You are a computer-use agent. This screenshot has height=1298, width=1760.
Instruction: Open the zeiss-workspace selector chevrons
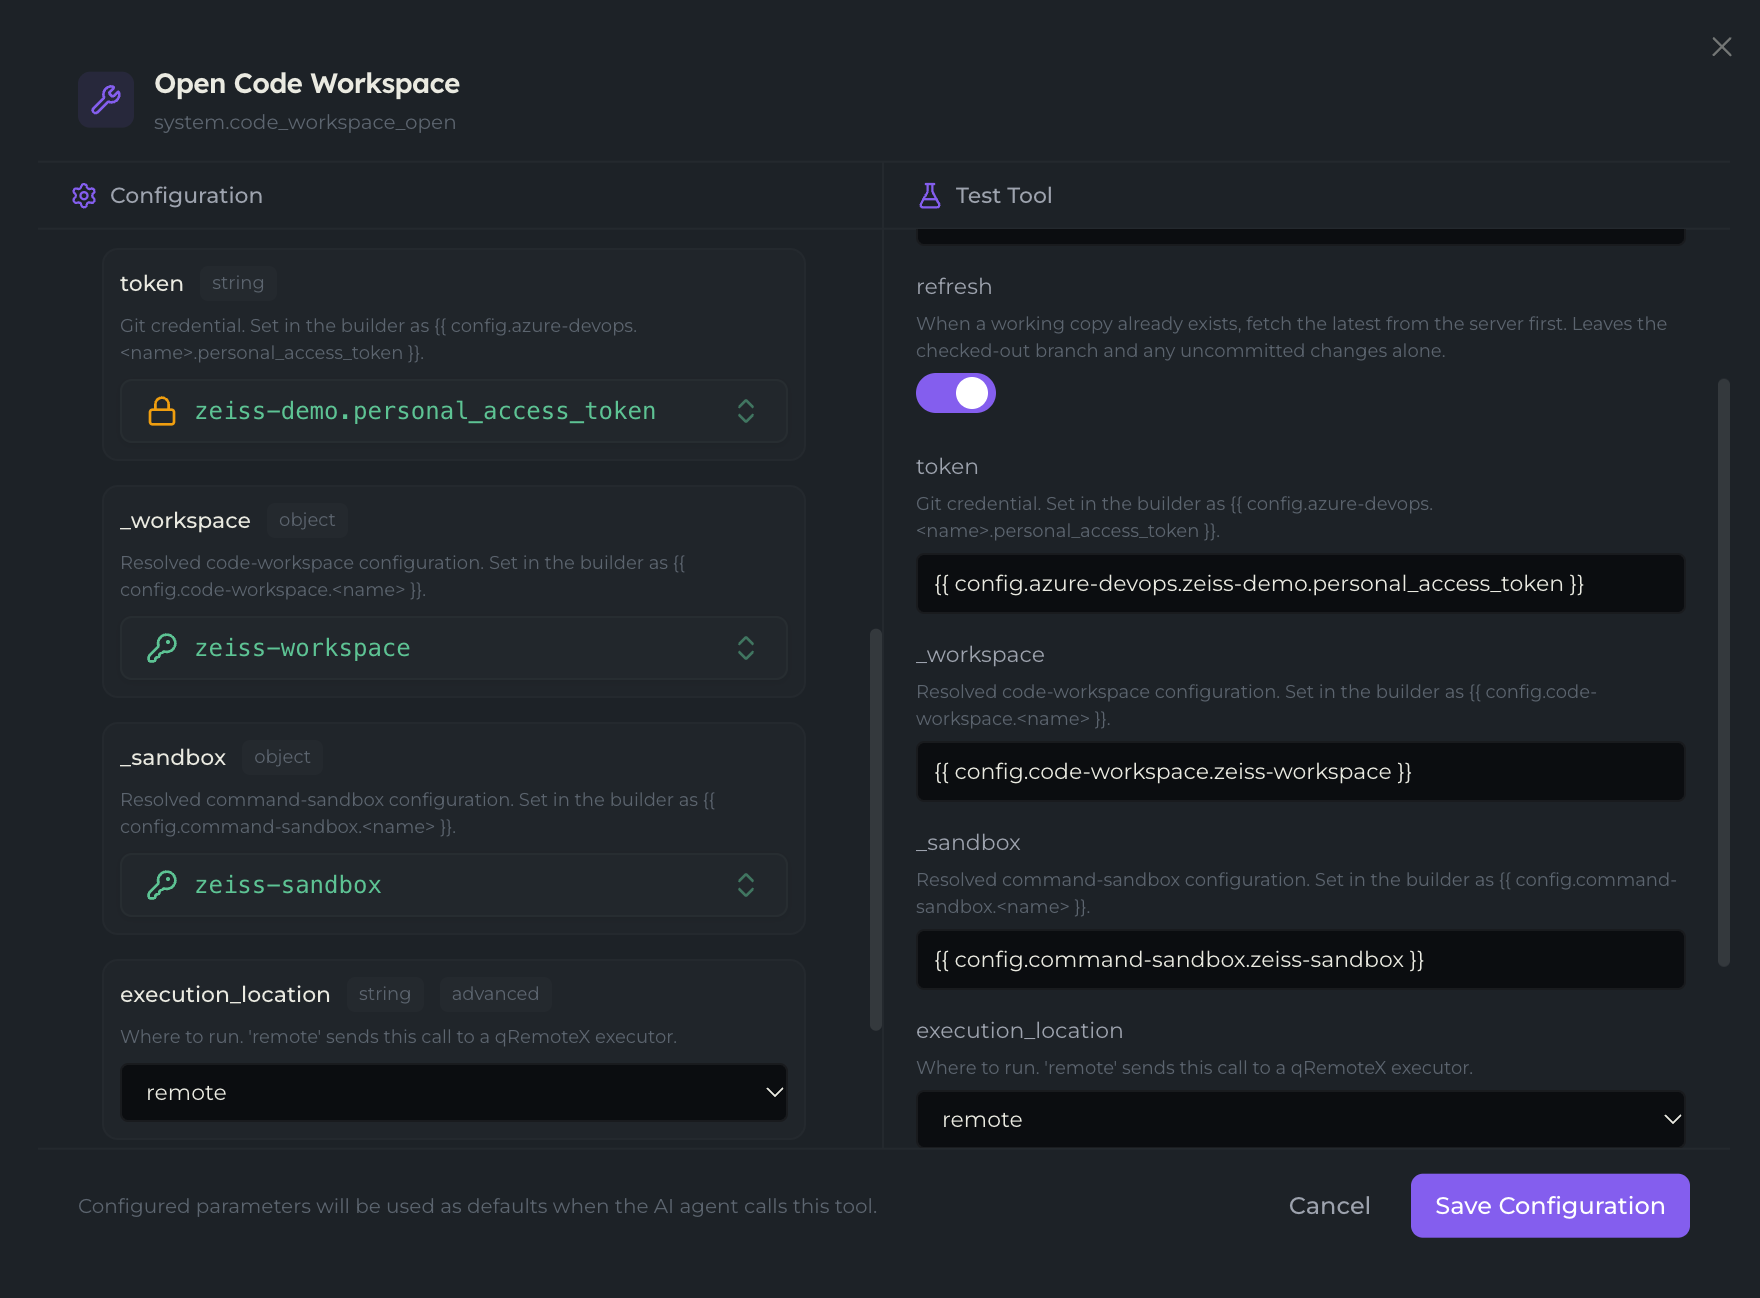(746, 648)
